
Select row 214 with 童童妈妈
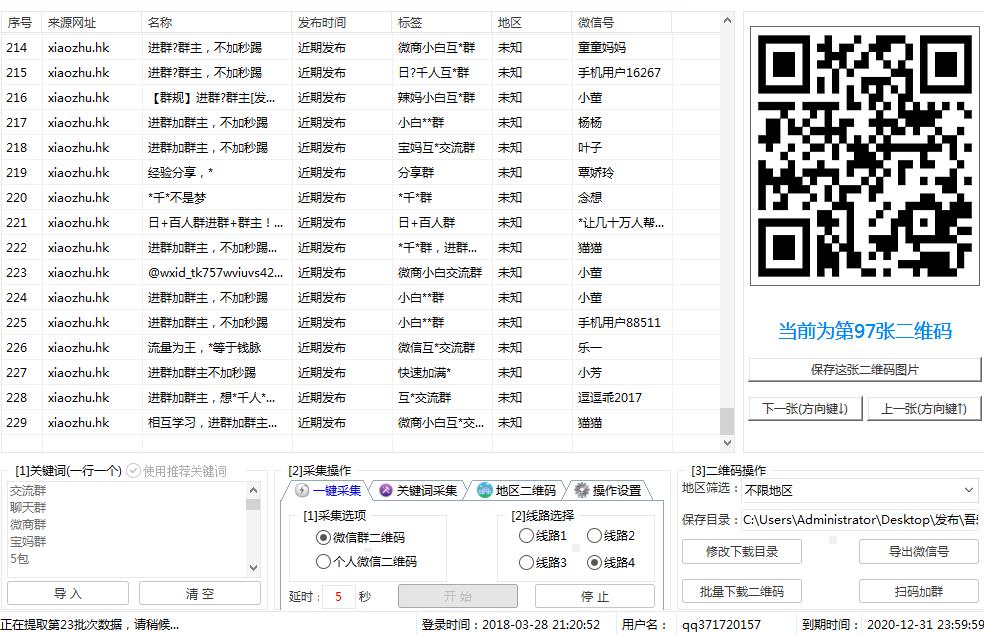pos(361,48)
